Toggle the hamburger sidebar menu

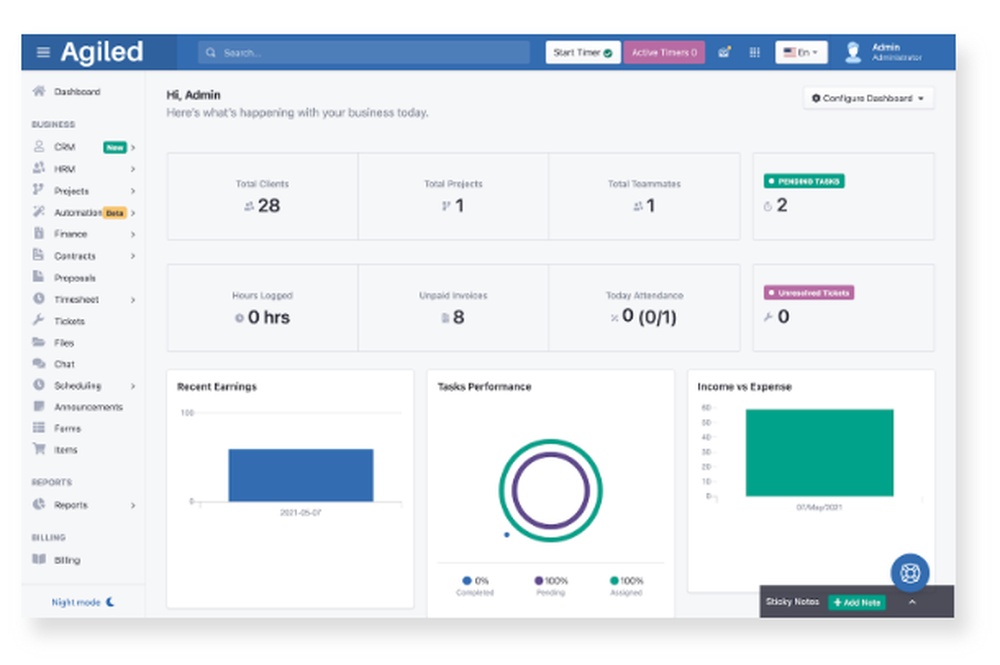click(x=43, y=52)
